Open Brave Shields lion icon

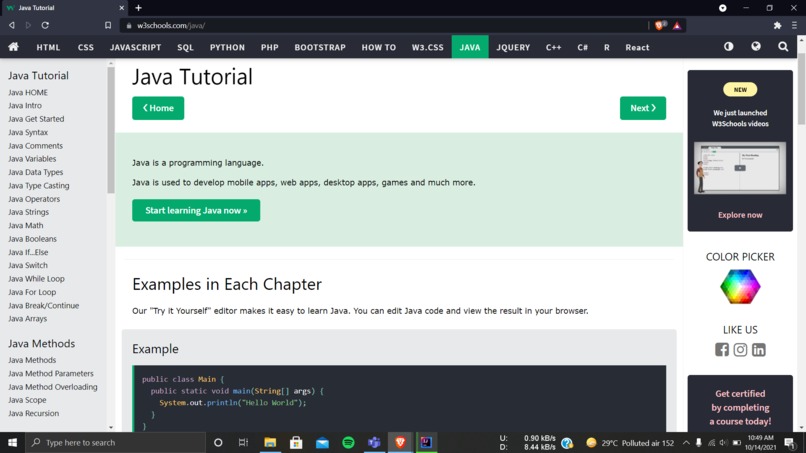click(x=660, y=25)
